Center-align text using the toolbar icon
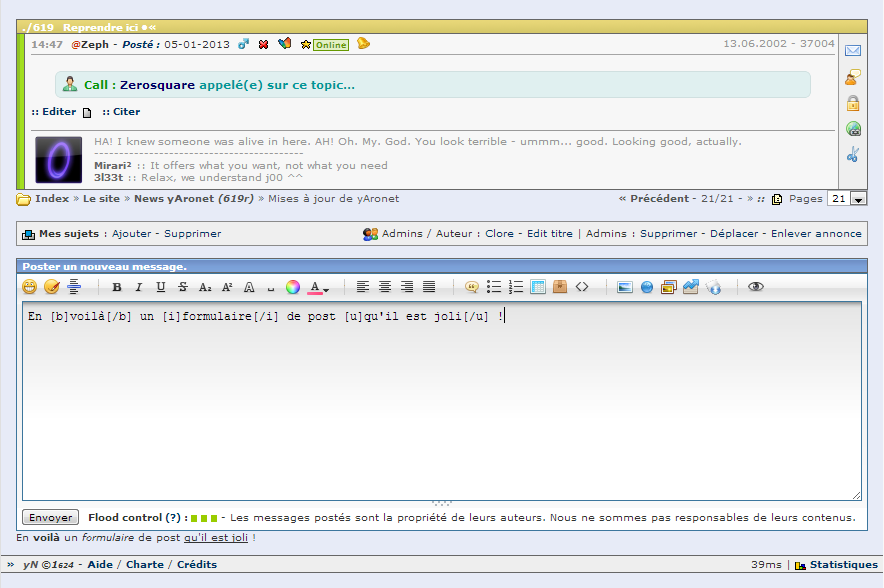The width and height of the screenshot is (884, 588). [384, 287]
